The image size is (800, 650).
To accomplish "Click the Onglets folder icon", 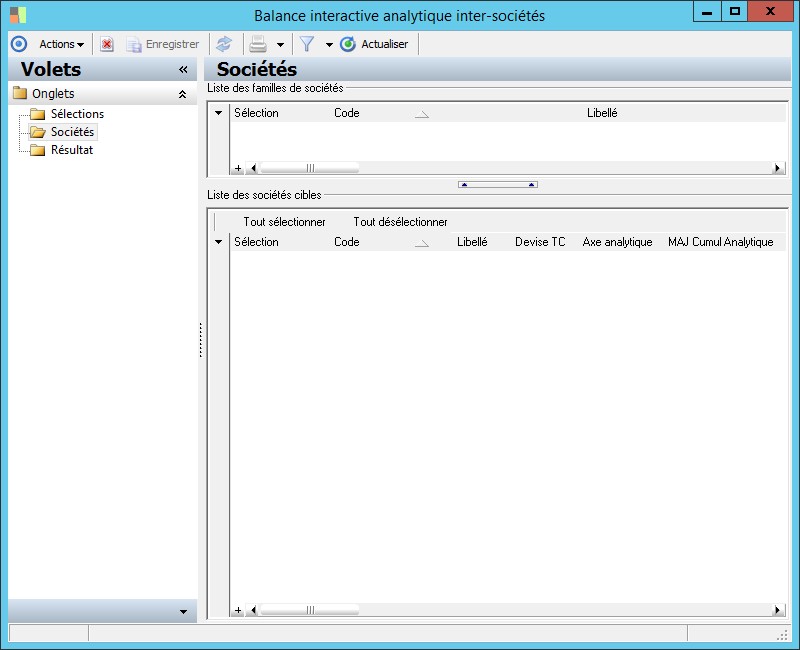I will [20, 93].
